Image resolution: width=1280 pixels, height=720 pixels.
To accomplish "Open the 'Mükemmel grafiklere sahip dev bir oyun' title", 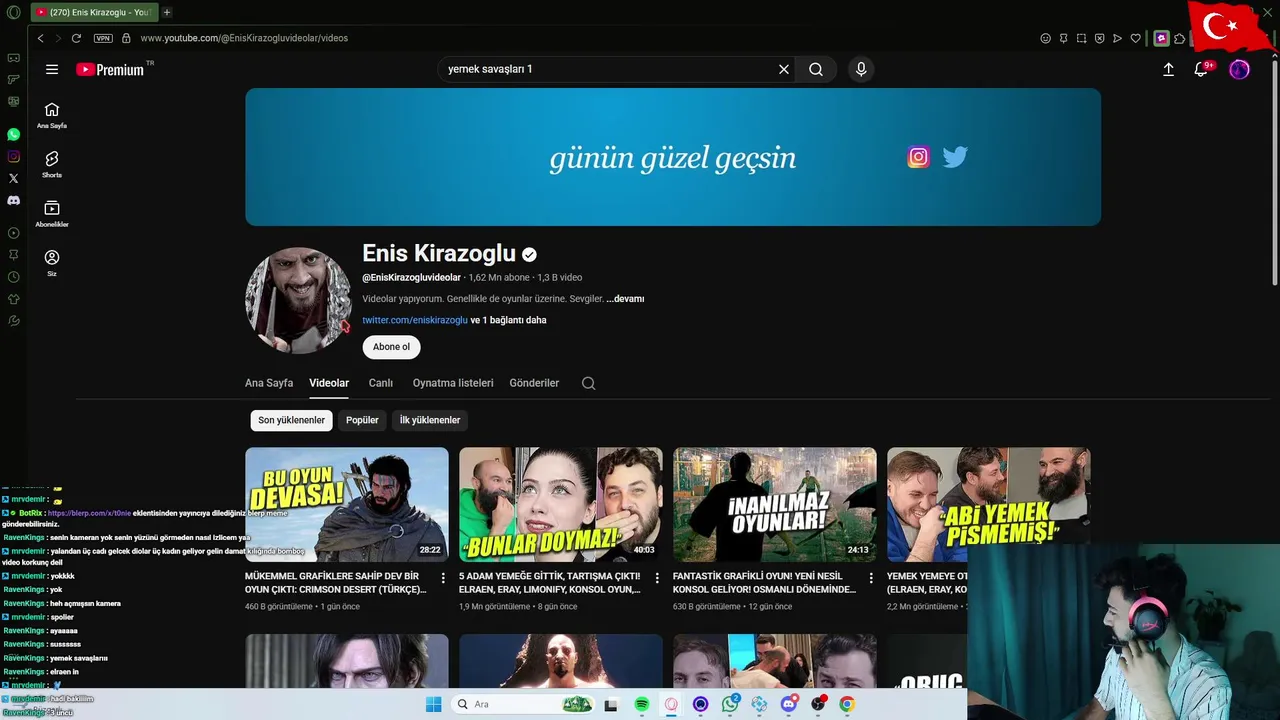I will (336, 583).
